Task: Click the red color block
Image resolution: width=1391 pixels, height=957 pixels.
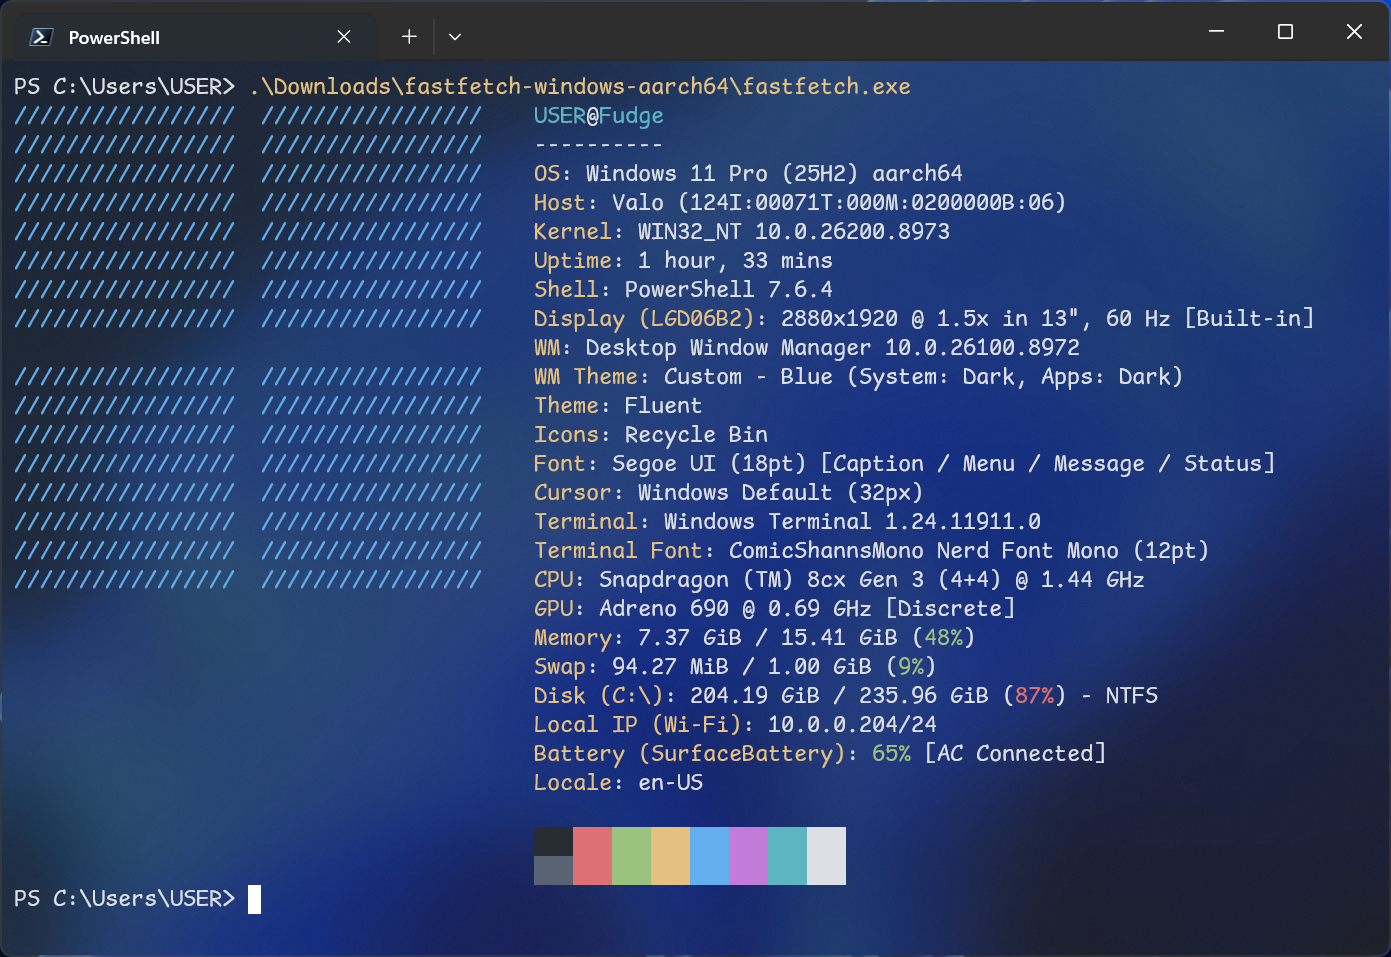Action: [592, 856]
